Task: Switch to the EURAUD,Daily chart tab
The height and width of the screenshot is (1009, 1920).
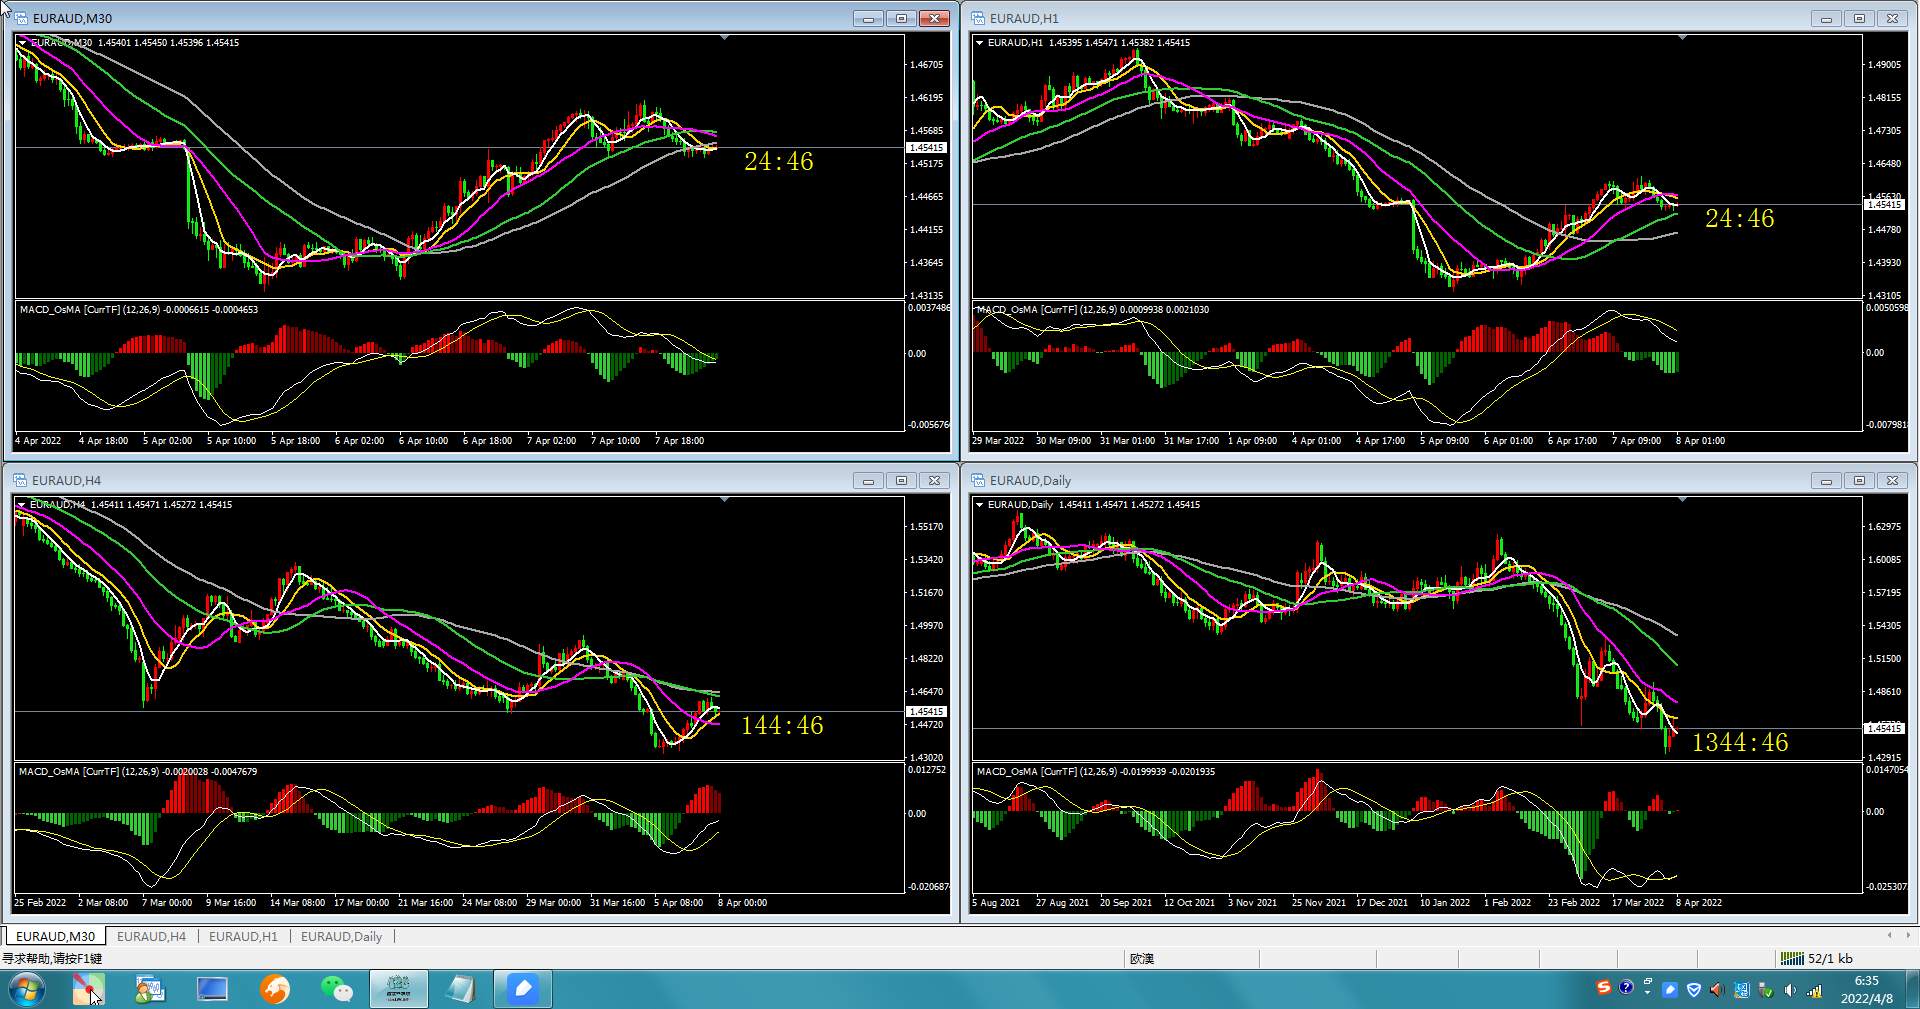Action: pyautogui.click(x=341, y=937)
